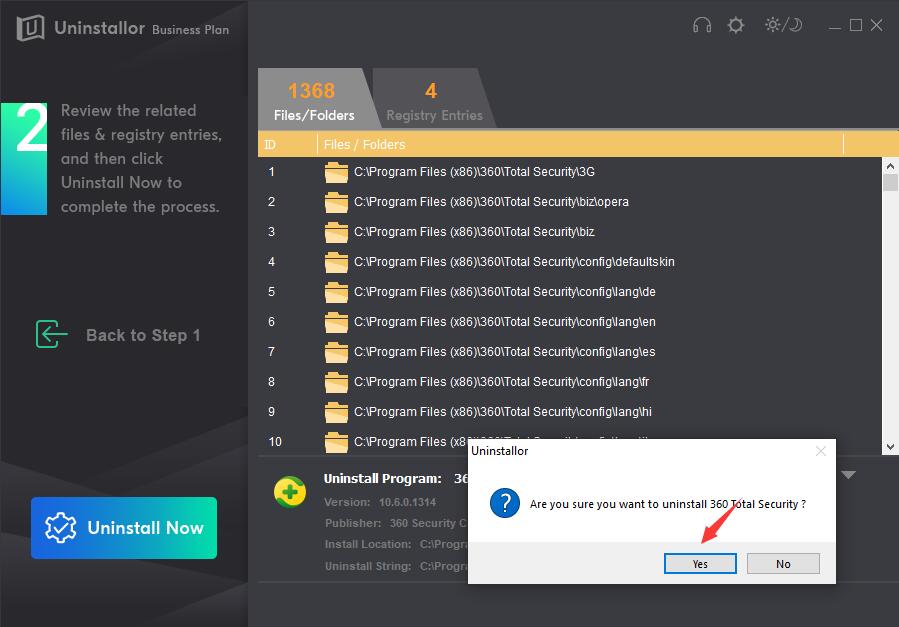Click No to cancel the uninstall
Viewport: 899px width, 627px height.
[783, 564]
